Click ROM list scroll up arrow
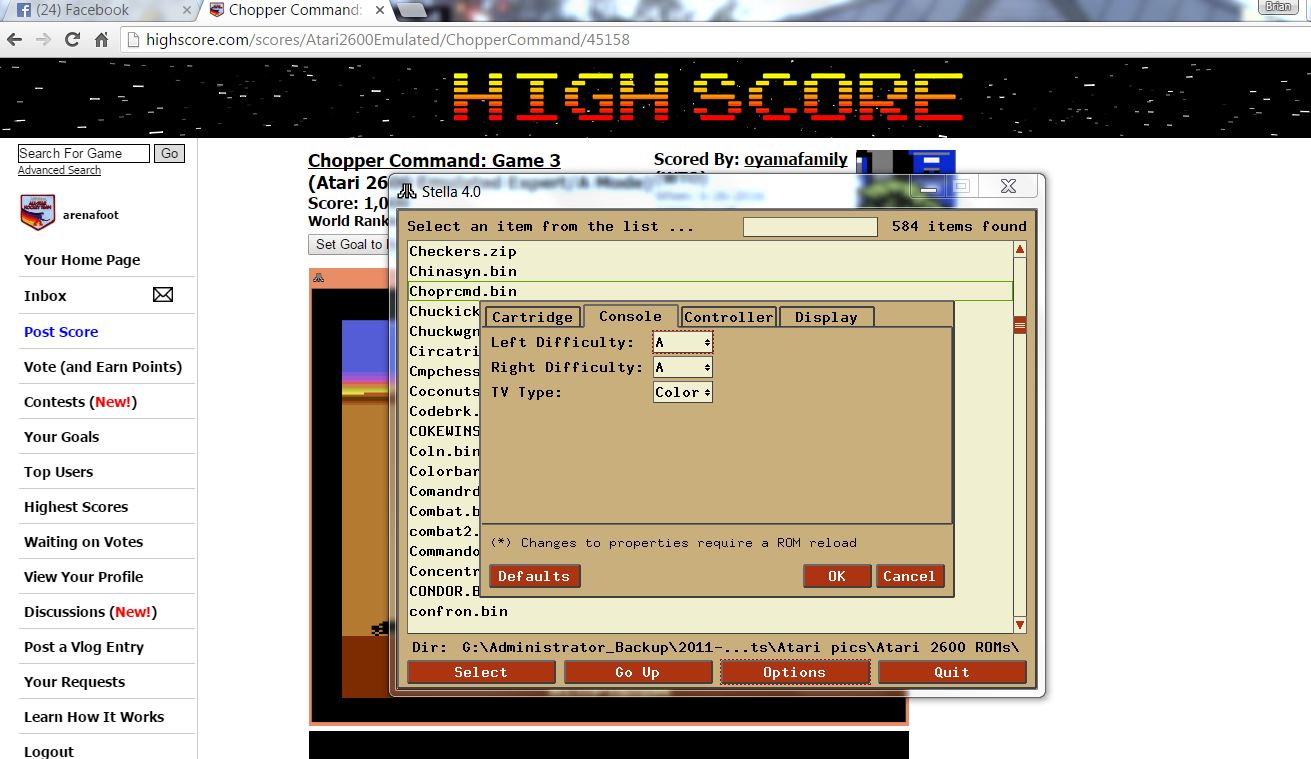This screenshot has width=1311, height=759. 1020,249
